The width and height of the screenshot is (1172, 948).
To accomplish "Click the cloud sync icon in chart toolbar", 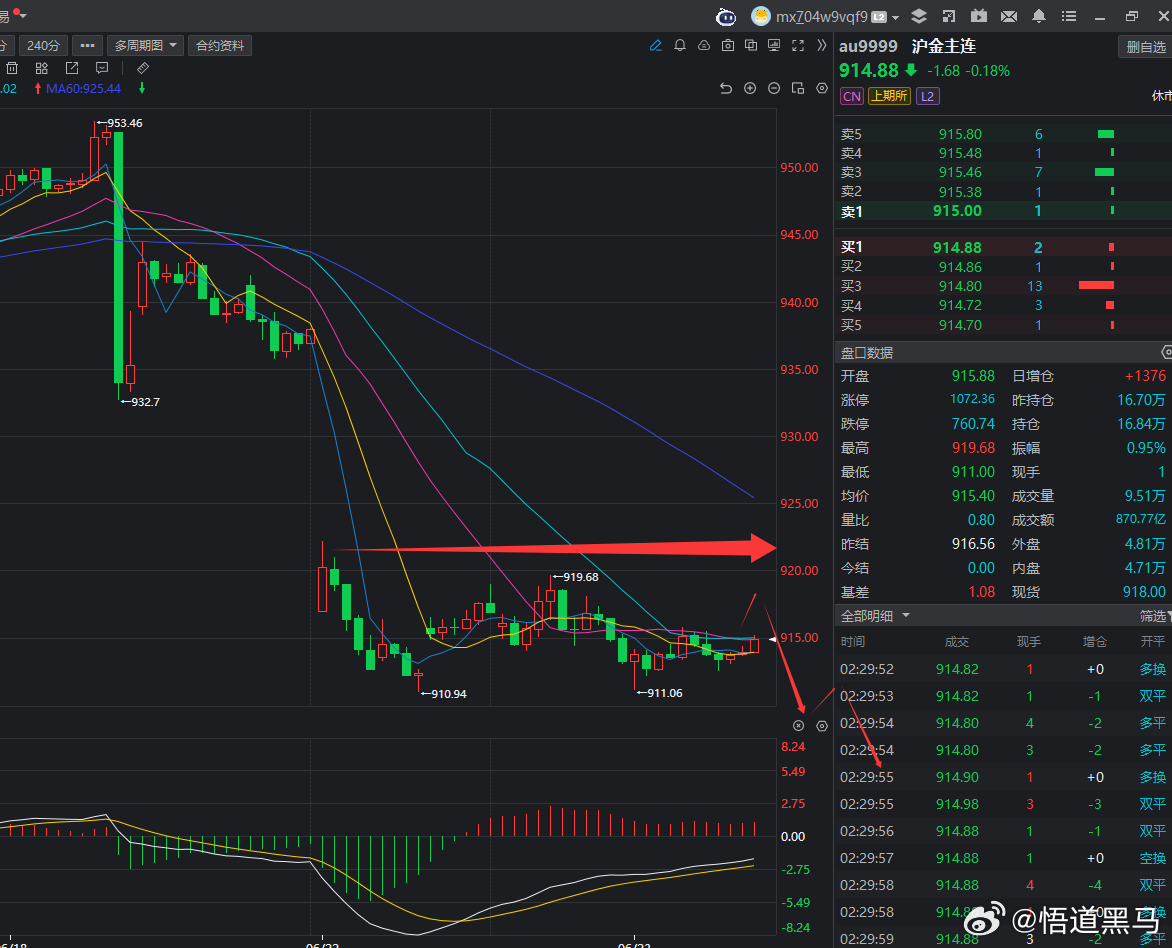I will [x=703, y=46].
